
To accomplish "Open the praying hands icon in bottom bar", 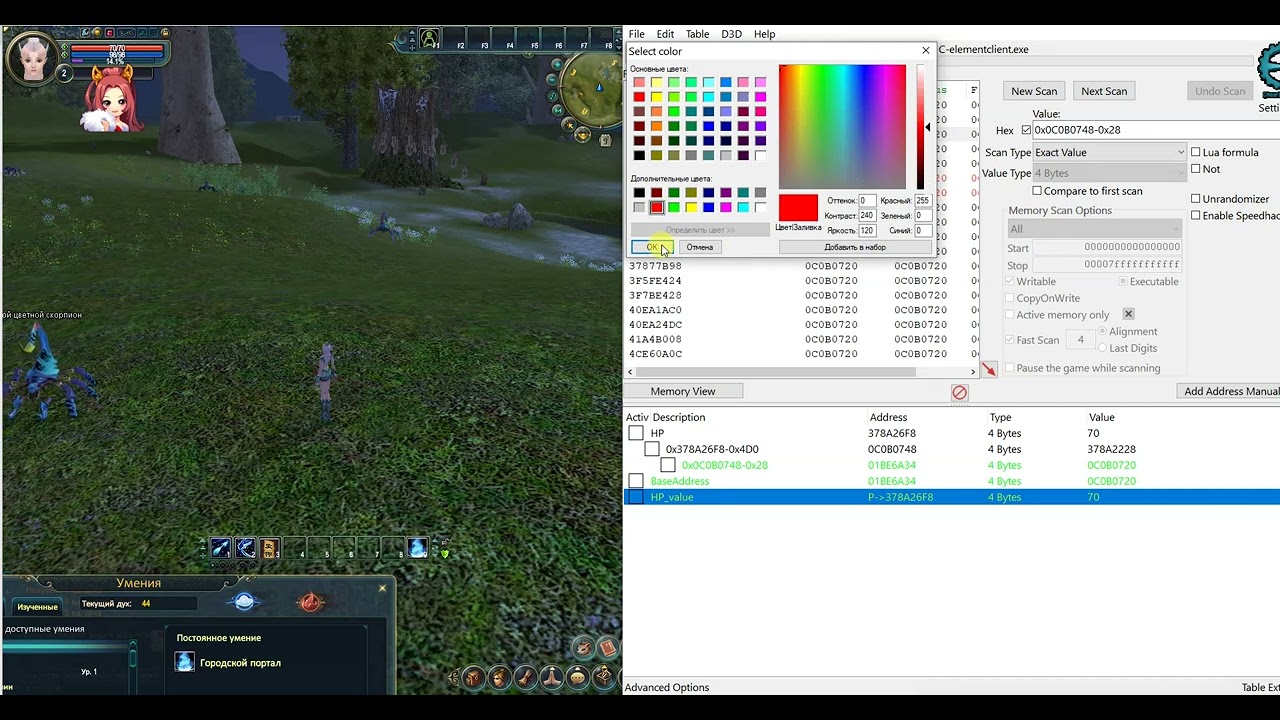I will click(x=551, y=678).
